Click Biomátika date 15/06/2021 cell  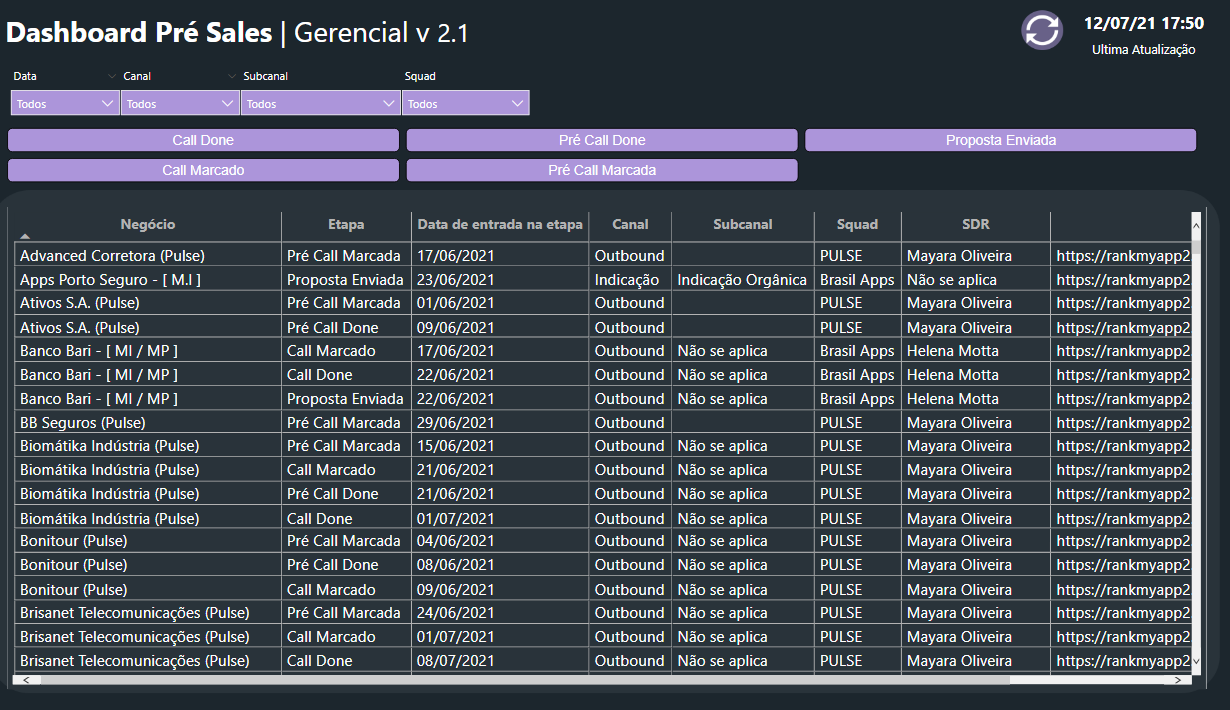click(x=455, y=446)
